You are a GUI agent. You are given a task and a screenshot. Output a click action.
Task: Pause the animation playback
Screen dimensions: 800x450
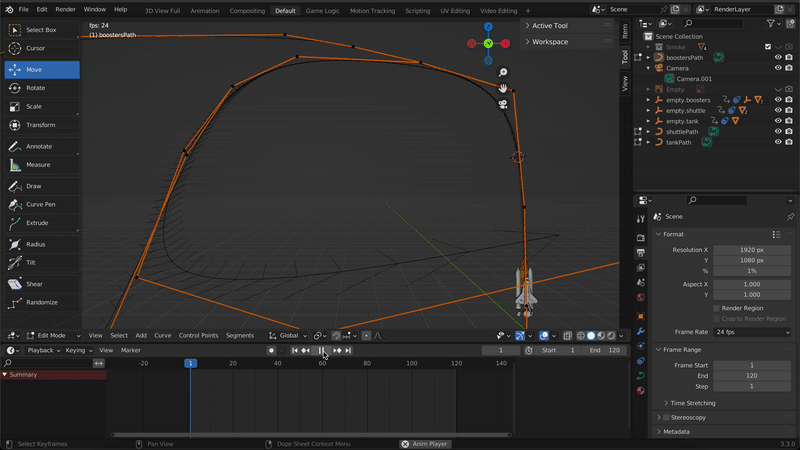point(321,351)
